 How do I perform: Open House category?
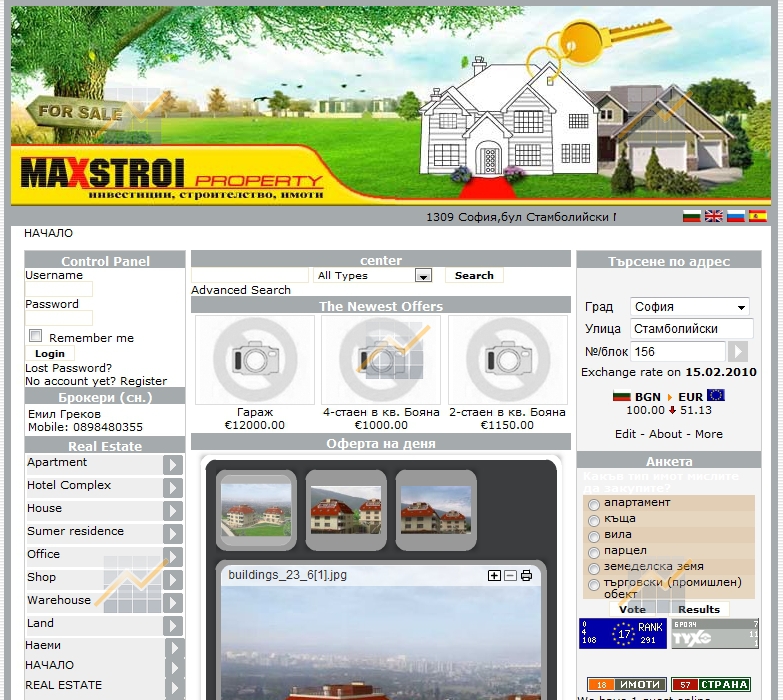point(44,508)
